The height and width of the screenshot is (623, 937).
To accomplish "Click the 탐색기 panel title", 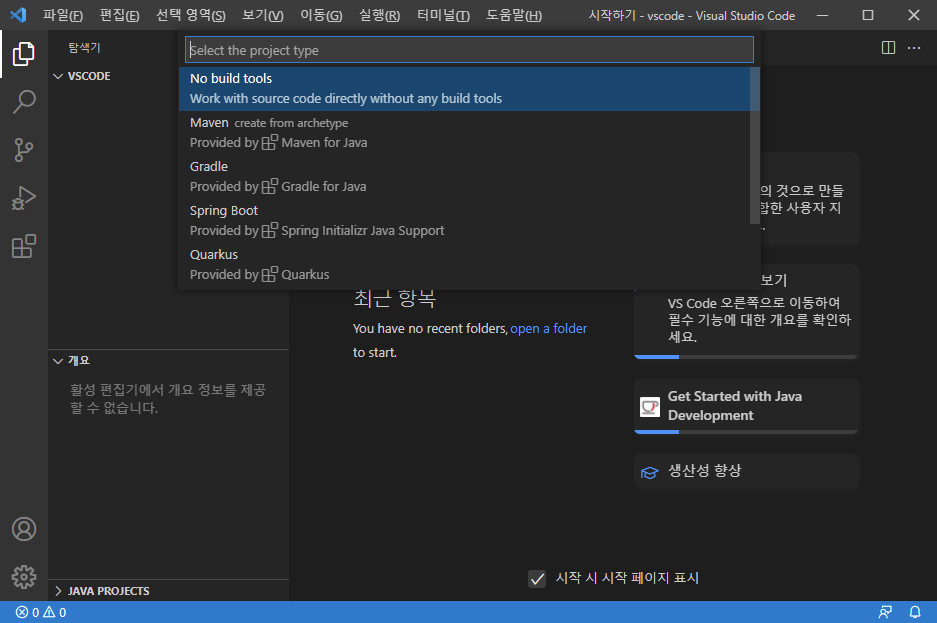I will (x=84, y=48).
